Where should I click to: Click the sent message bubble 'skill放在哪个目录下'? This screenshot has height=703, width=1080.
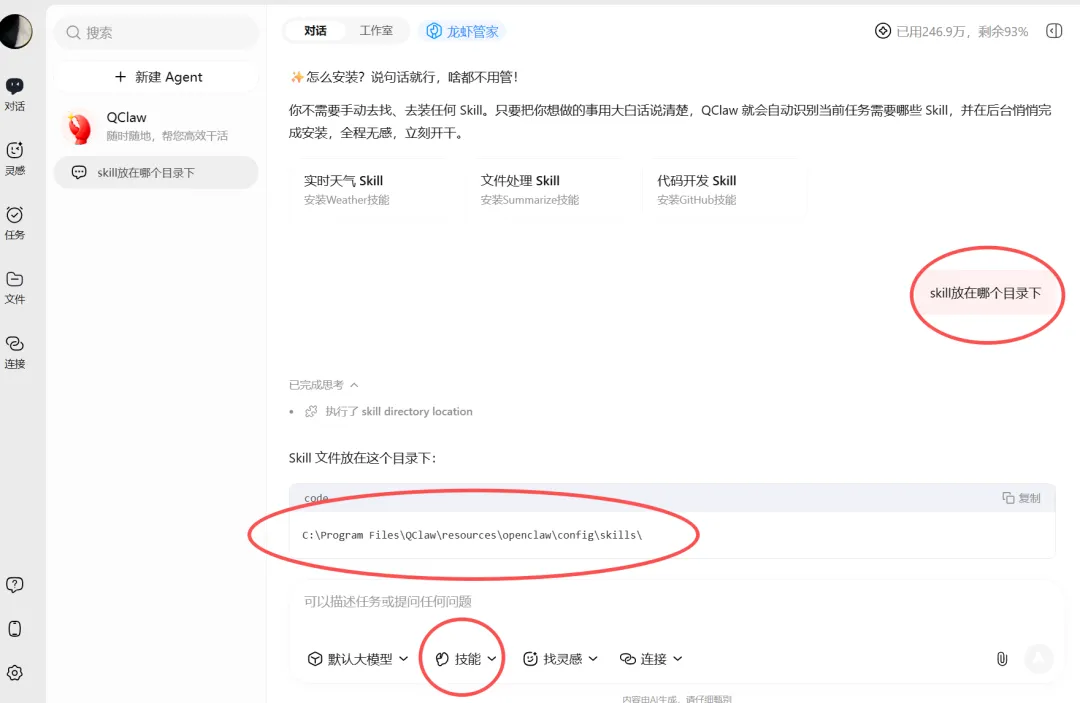985,293
